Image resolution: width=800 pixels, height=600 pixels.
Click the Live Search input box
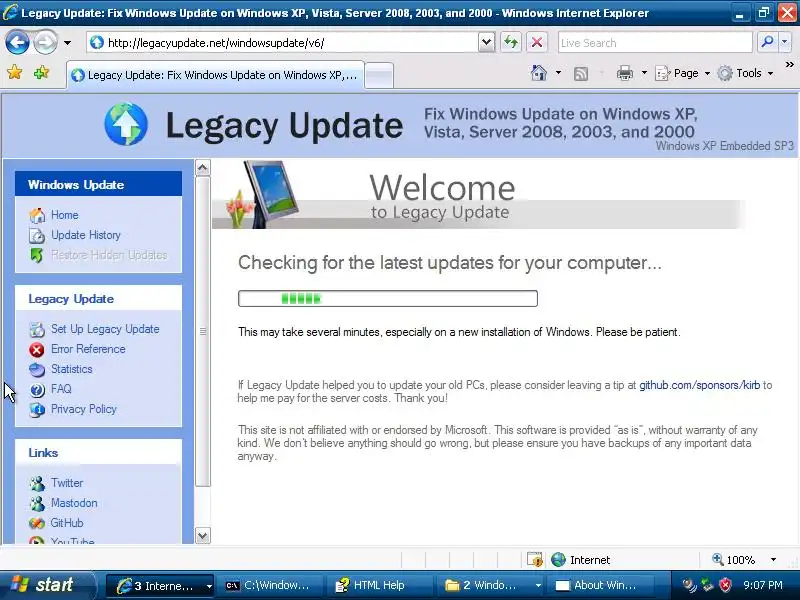655,43
